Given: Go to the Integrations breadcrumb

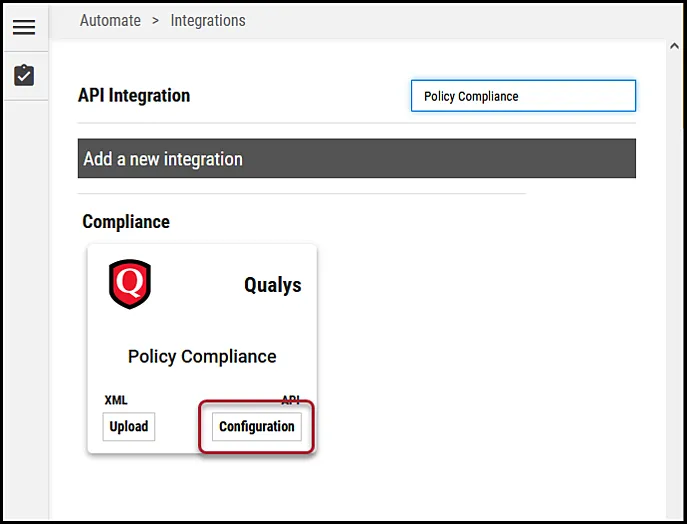Looking at the screenshot, I should coord(208,21).
